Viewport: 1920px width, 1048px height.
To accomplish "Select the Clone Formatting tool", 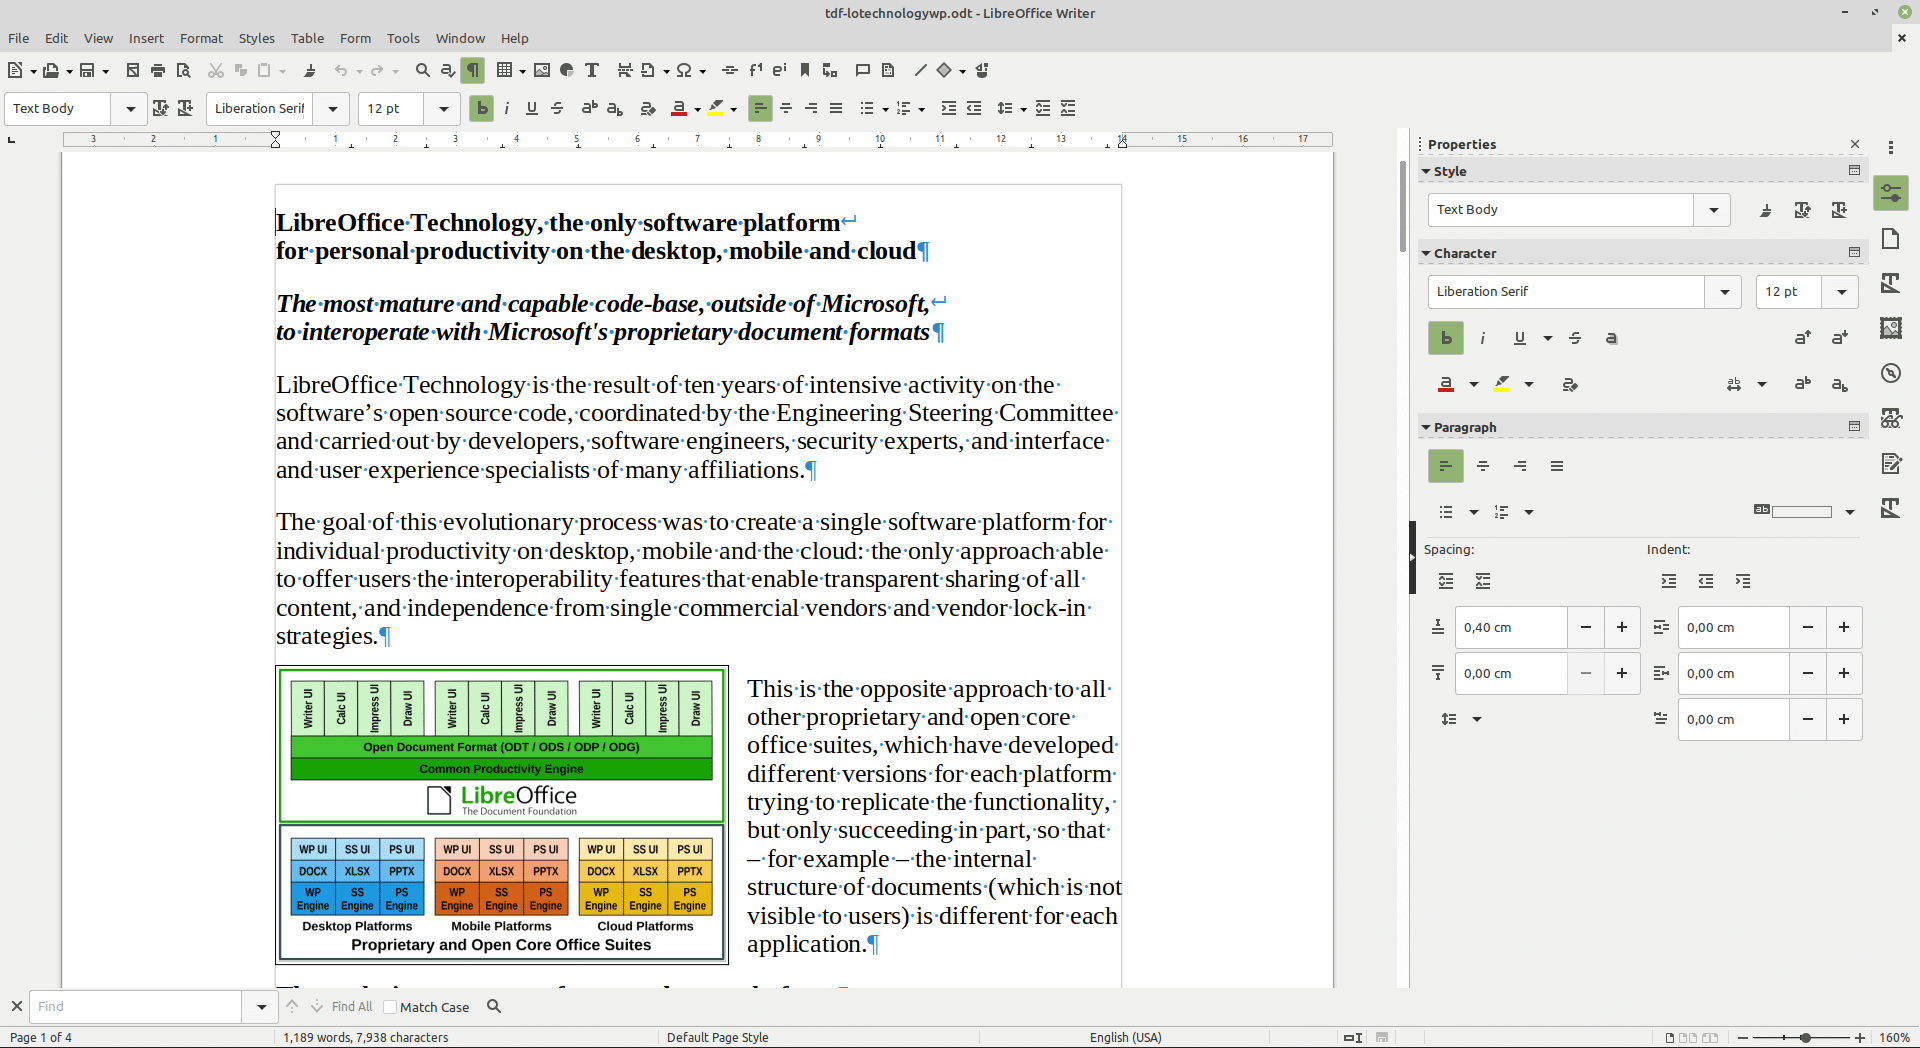I will coord(311,70).
